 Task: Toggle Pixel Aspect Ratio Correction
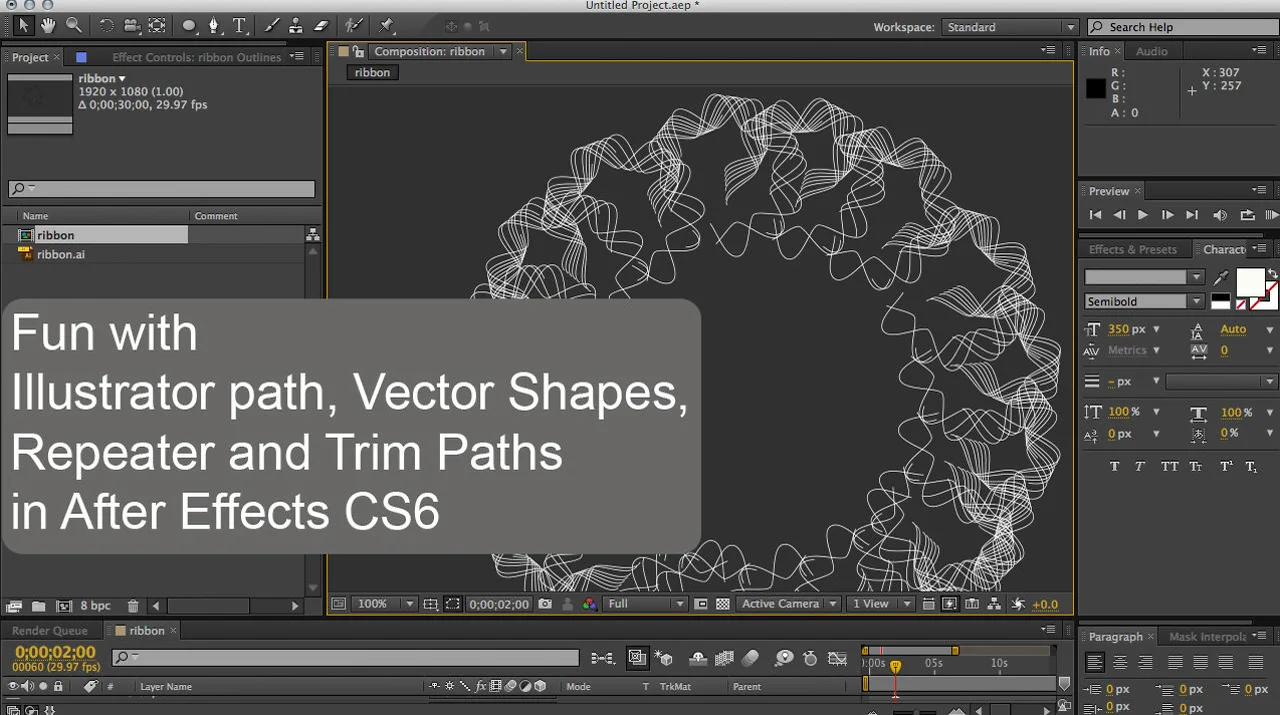tap(929, 604)
